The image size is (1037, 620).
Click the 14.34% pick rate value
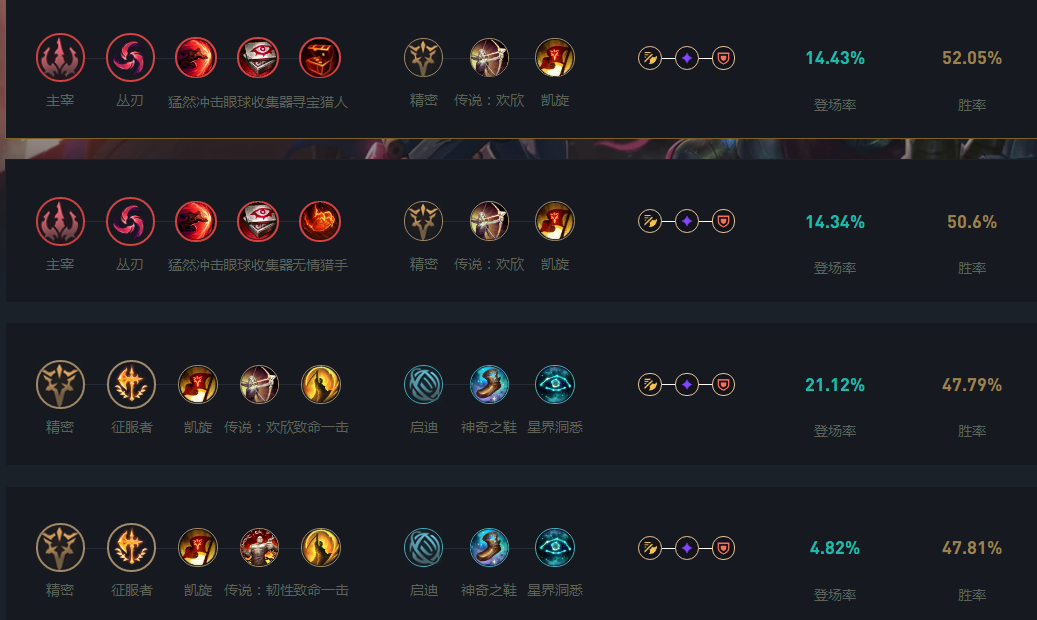[x=833, y=222]
